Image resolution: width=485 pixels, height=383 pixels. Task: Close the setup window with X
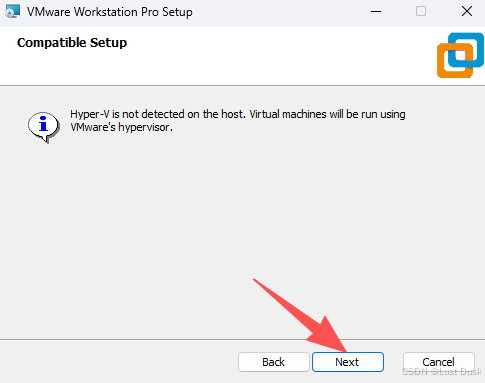[x=467, y=12]
